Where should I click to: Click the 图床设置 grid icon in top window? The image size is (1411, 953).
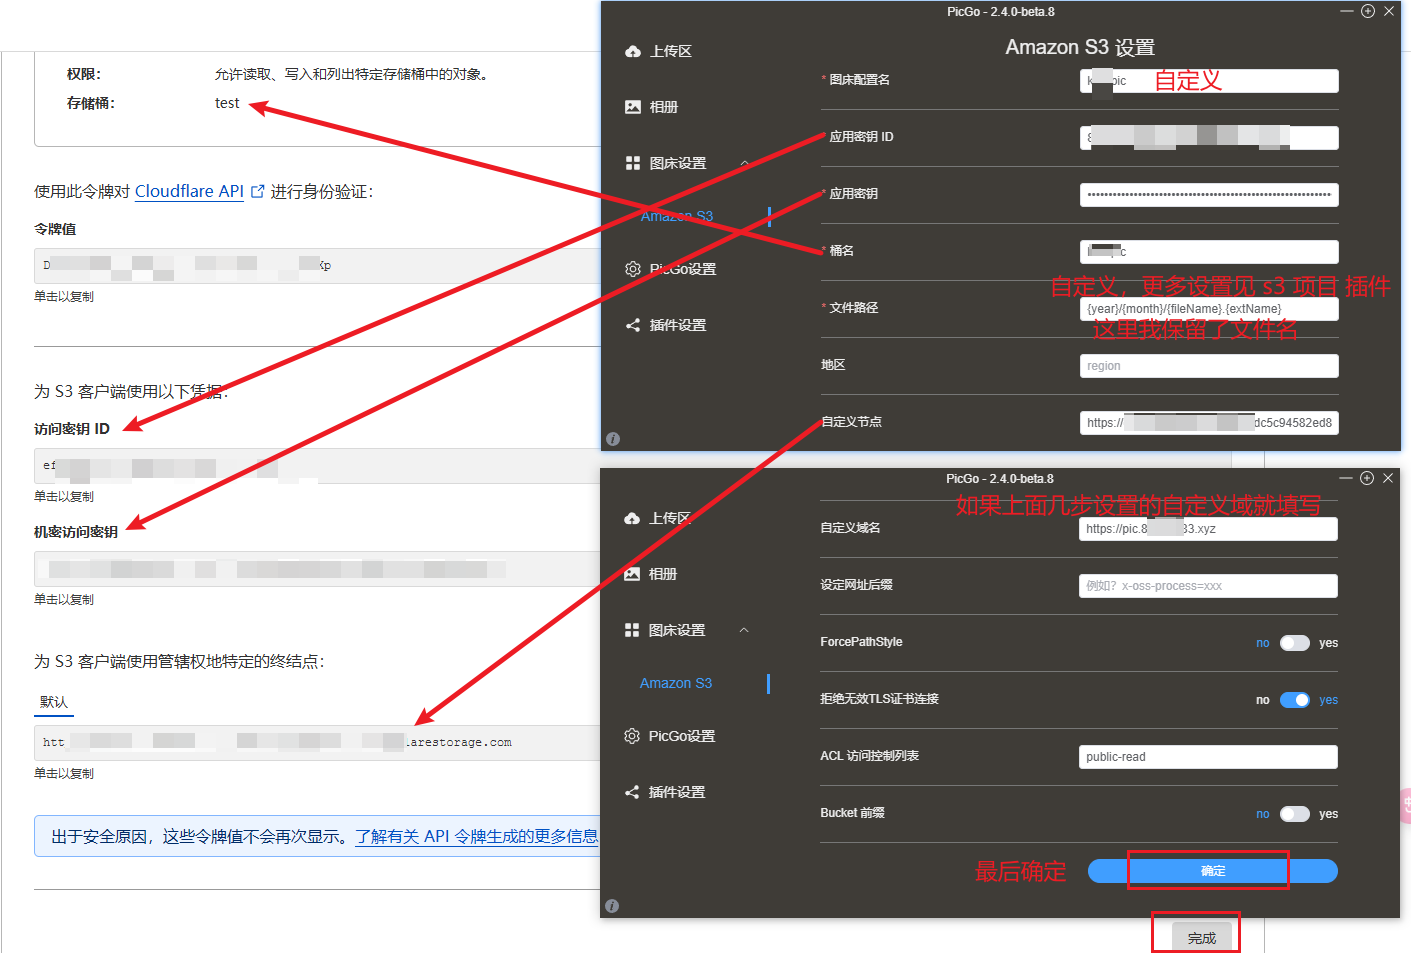coord(632,163)
